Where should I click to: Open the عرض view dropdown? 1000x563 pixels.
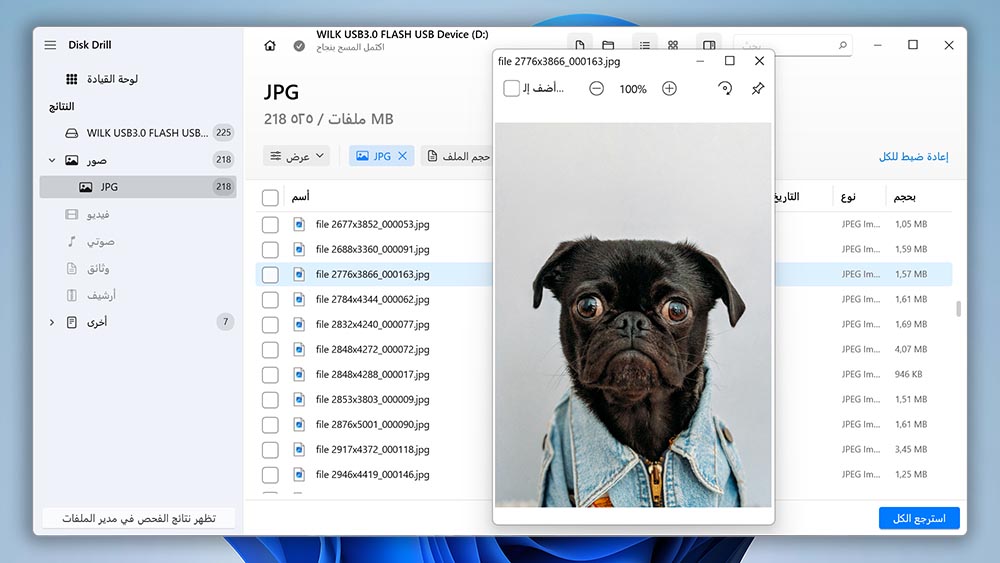(x=297, y=156)
